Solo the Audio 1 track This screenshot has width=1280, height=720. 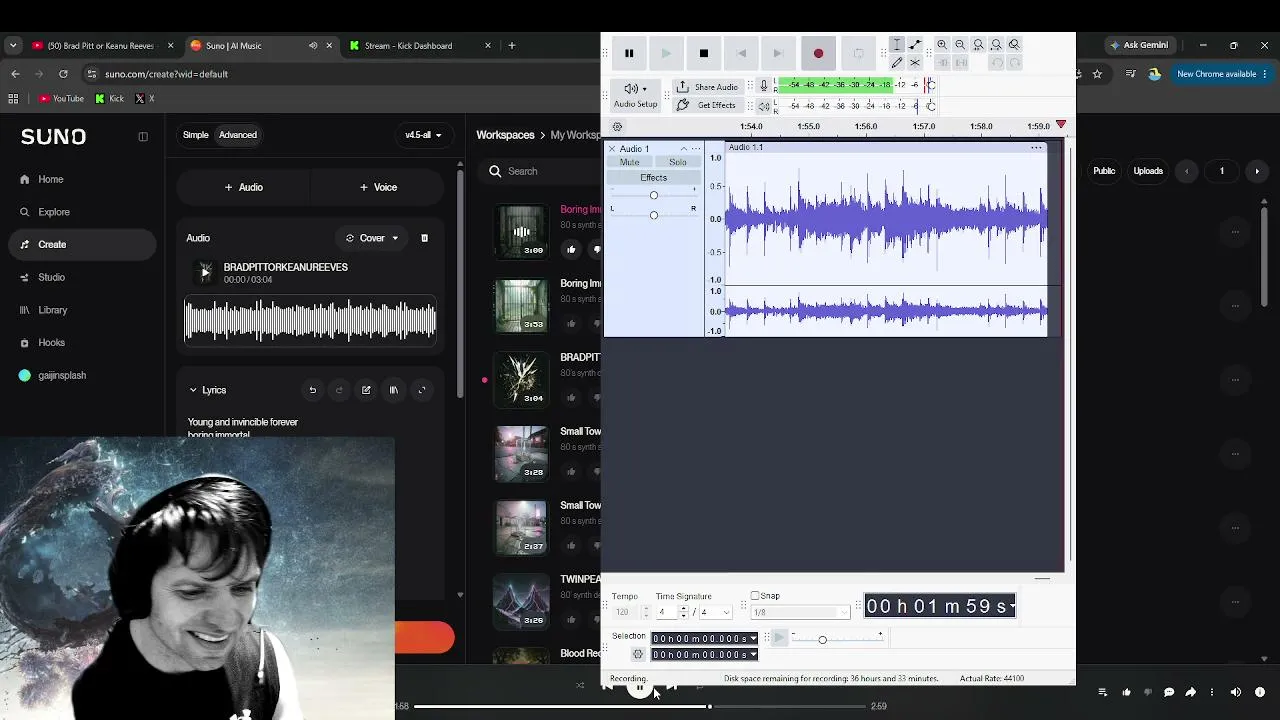[678, 162]
